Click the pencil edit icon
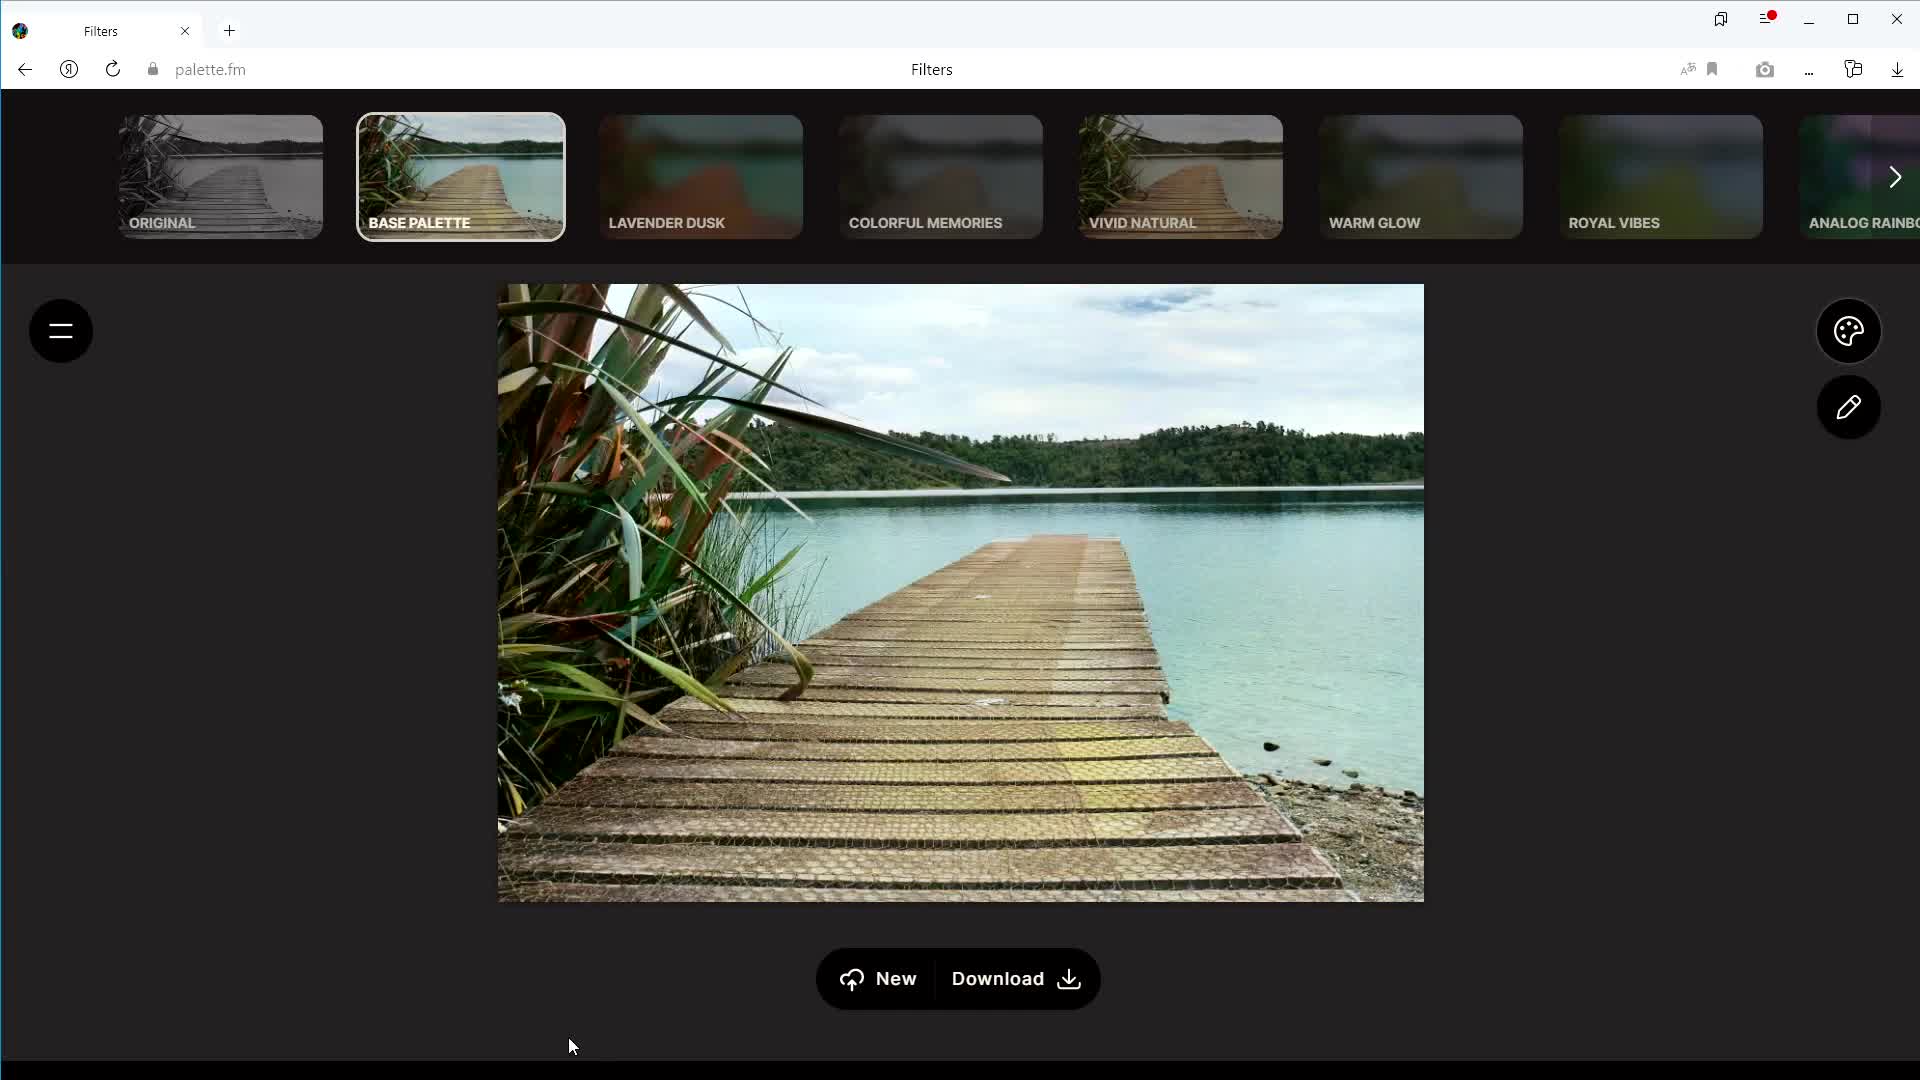 (1848, 407)
